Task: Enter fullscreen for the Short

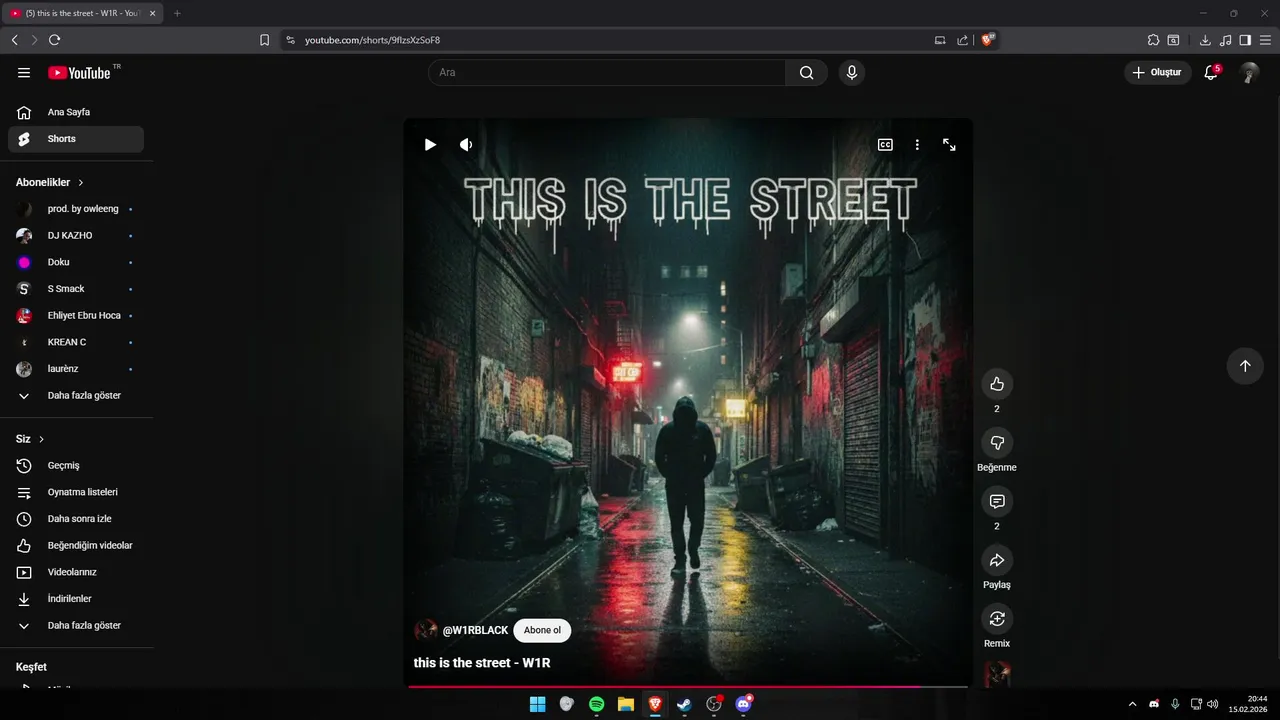Action: point(949,144)
